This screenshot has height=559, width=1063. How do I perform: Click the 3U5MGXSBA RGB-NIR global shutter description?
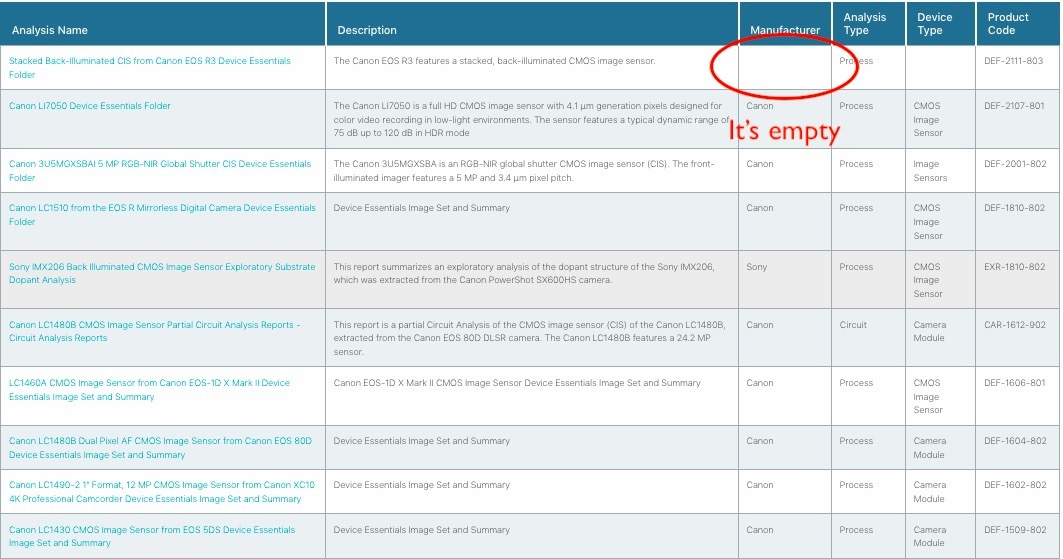(523, 171)
